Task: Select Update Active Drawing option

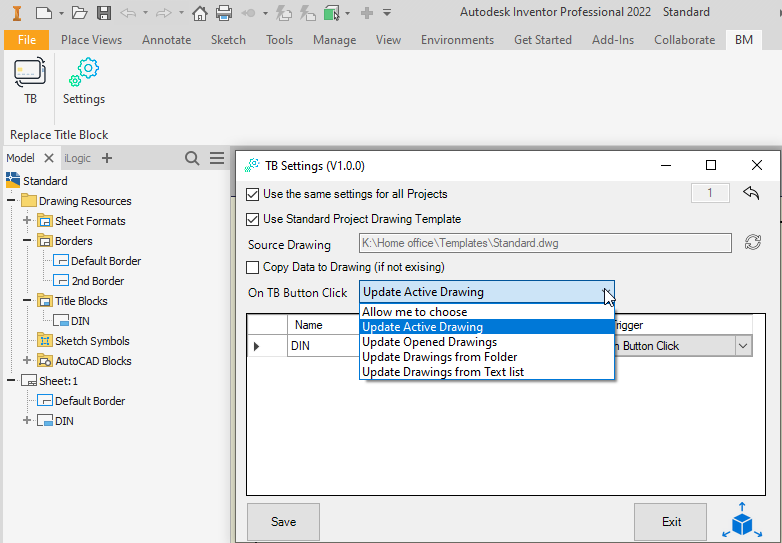Action: tap(487, 327)
